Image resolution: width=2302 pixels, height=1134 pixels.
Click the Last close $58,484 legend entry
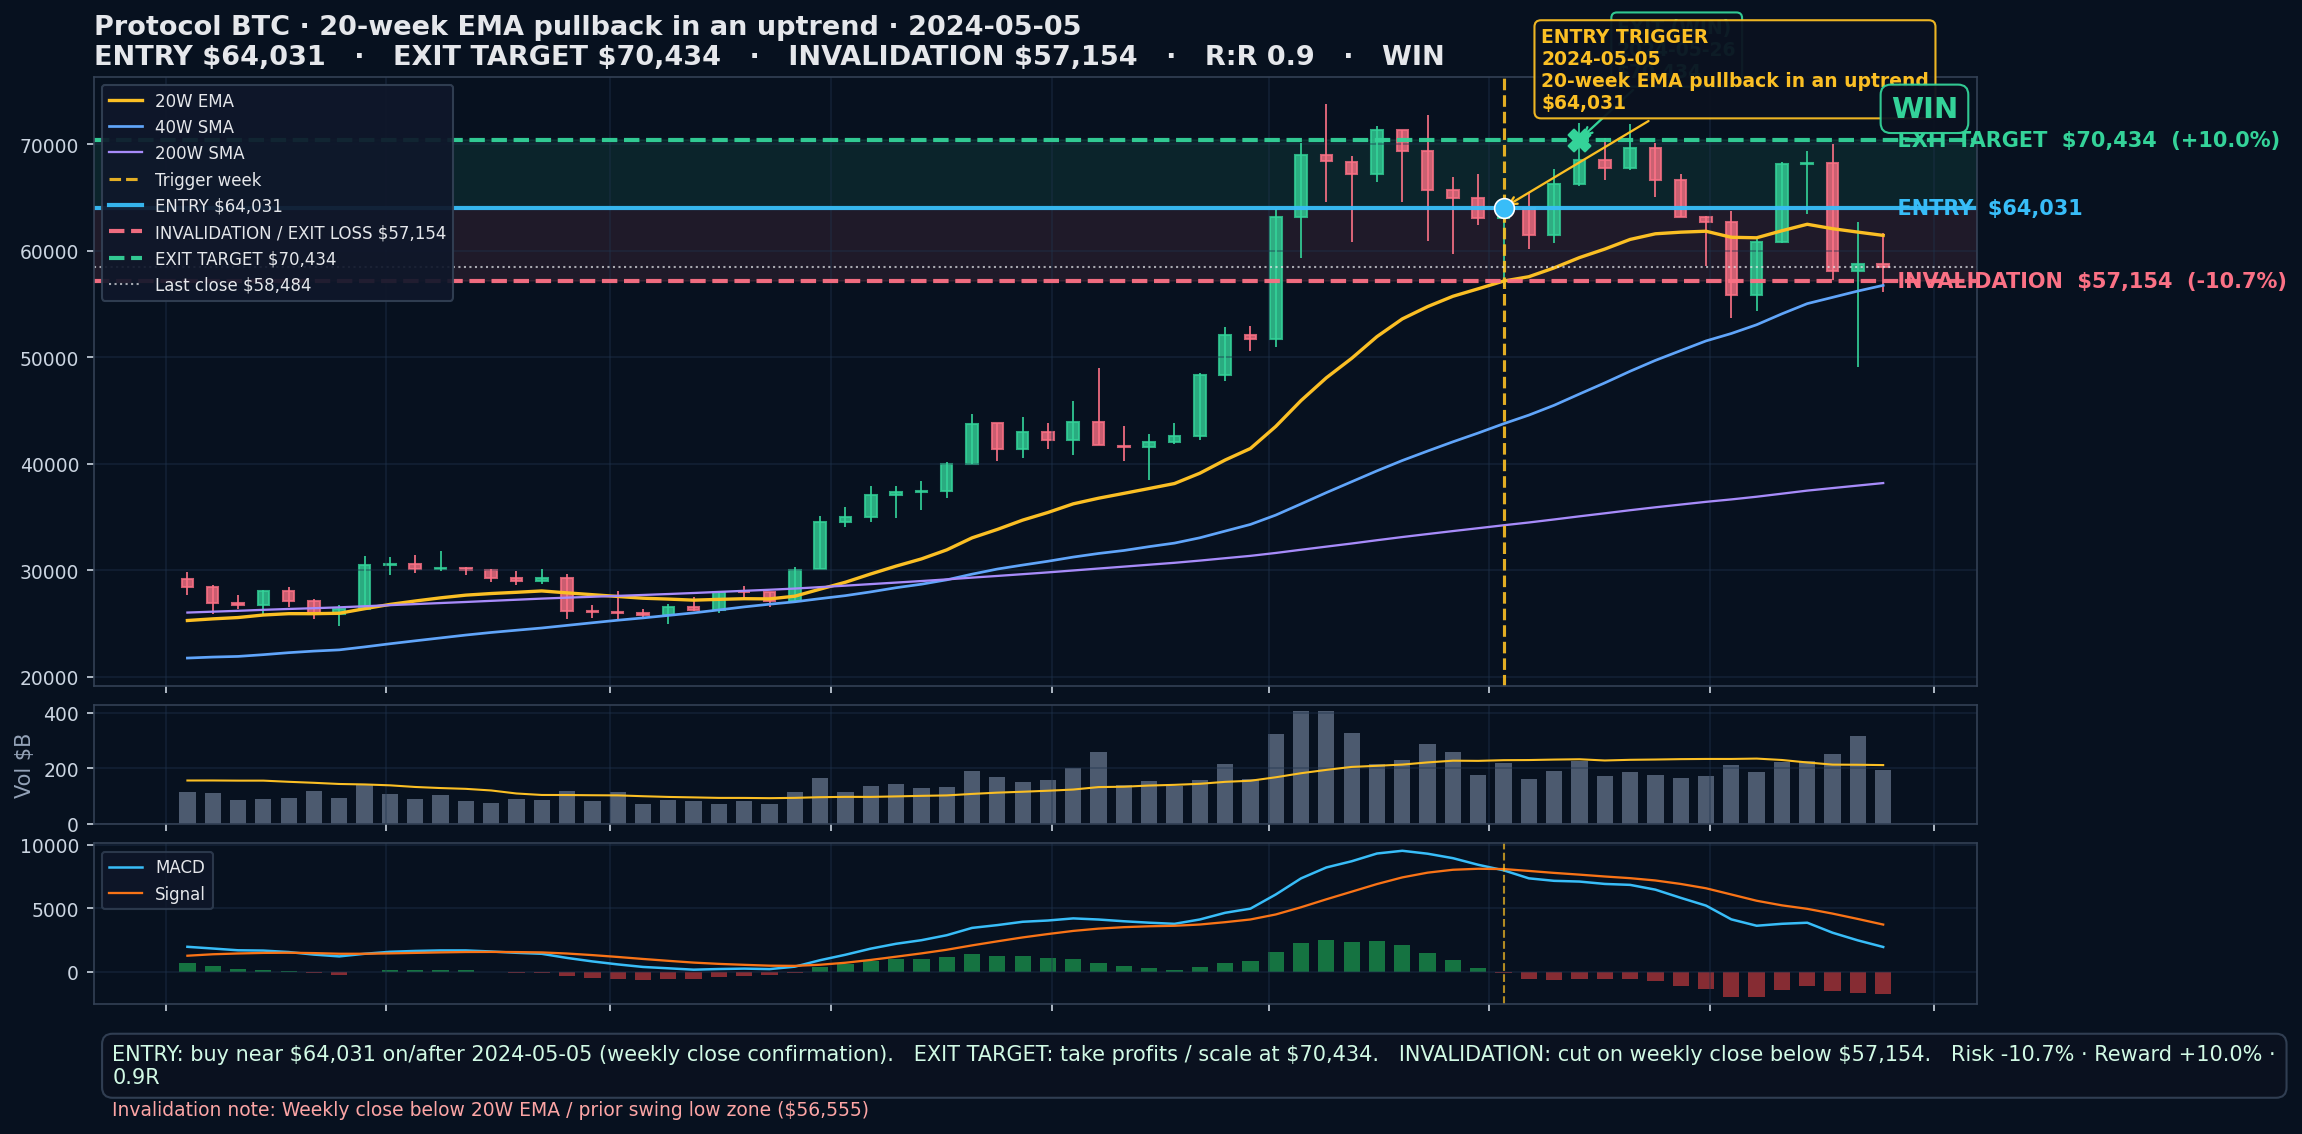click(209, 285)
